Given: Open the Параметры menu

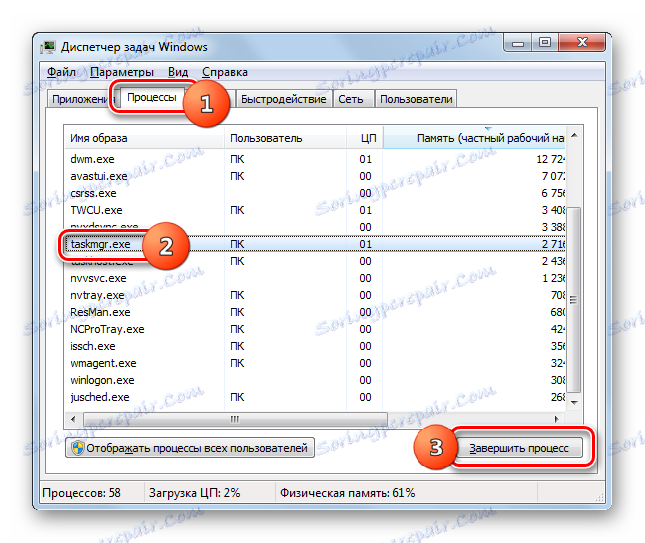Looking at the screenshot, I should [x=122, y=72].
